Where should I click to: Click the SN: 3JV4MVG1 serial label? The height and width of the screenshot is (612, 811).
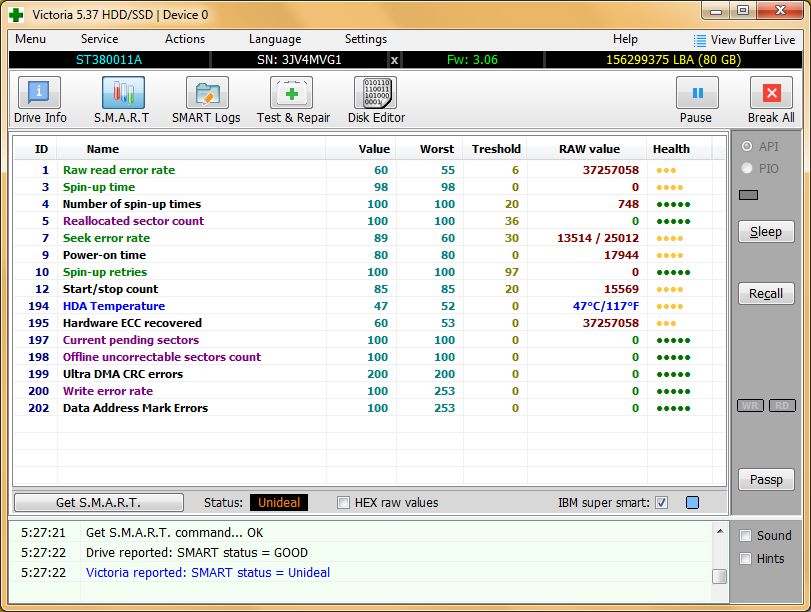click(299, 60)
